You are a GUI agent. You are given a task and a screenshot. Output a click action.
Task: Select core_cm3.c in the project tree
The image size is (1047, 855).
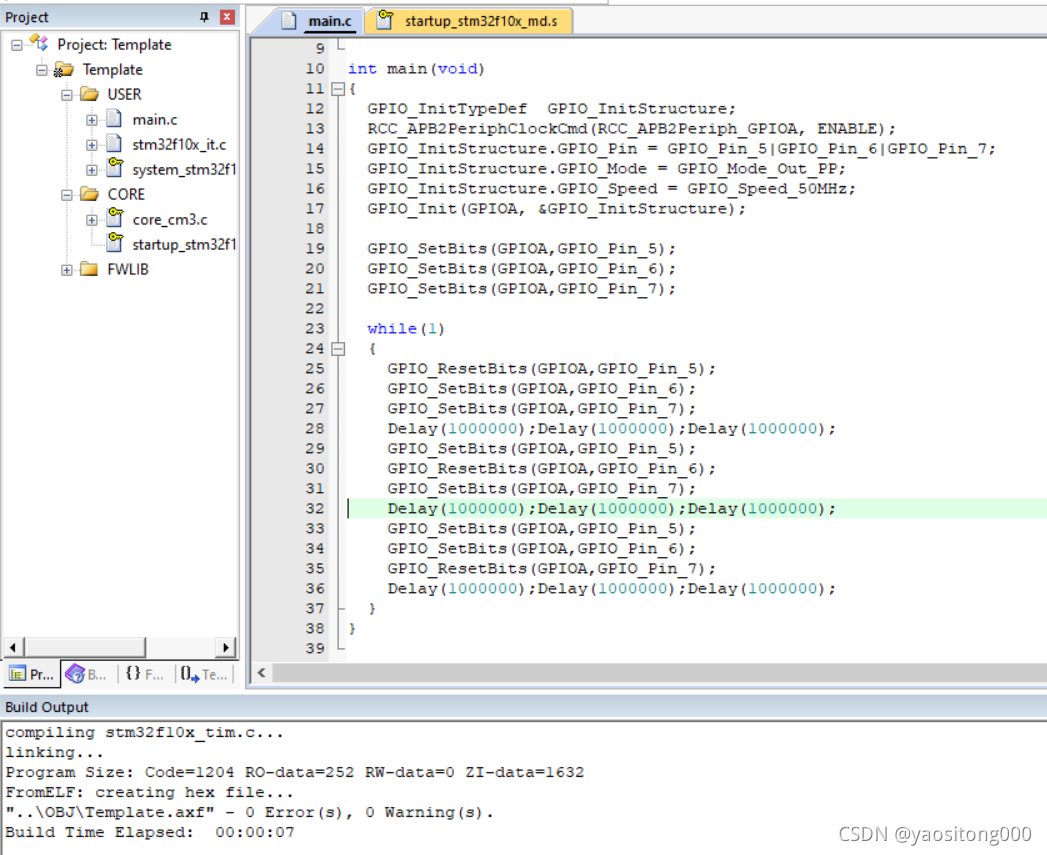coord(170,220)
